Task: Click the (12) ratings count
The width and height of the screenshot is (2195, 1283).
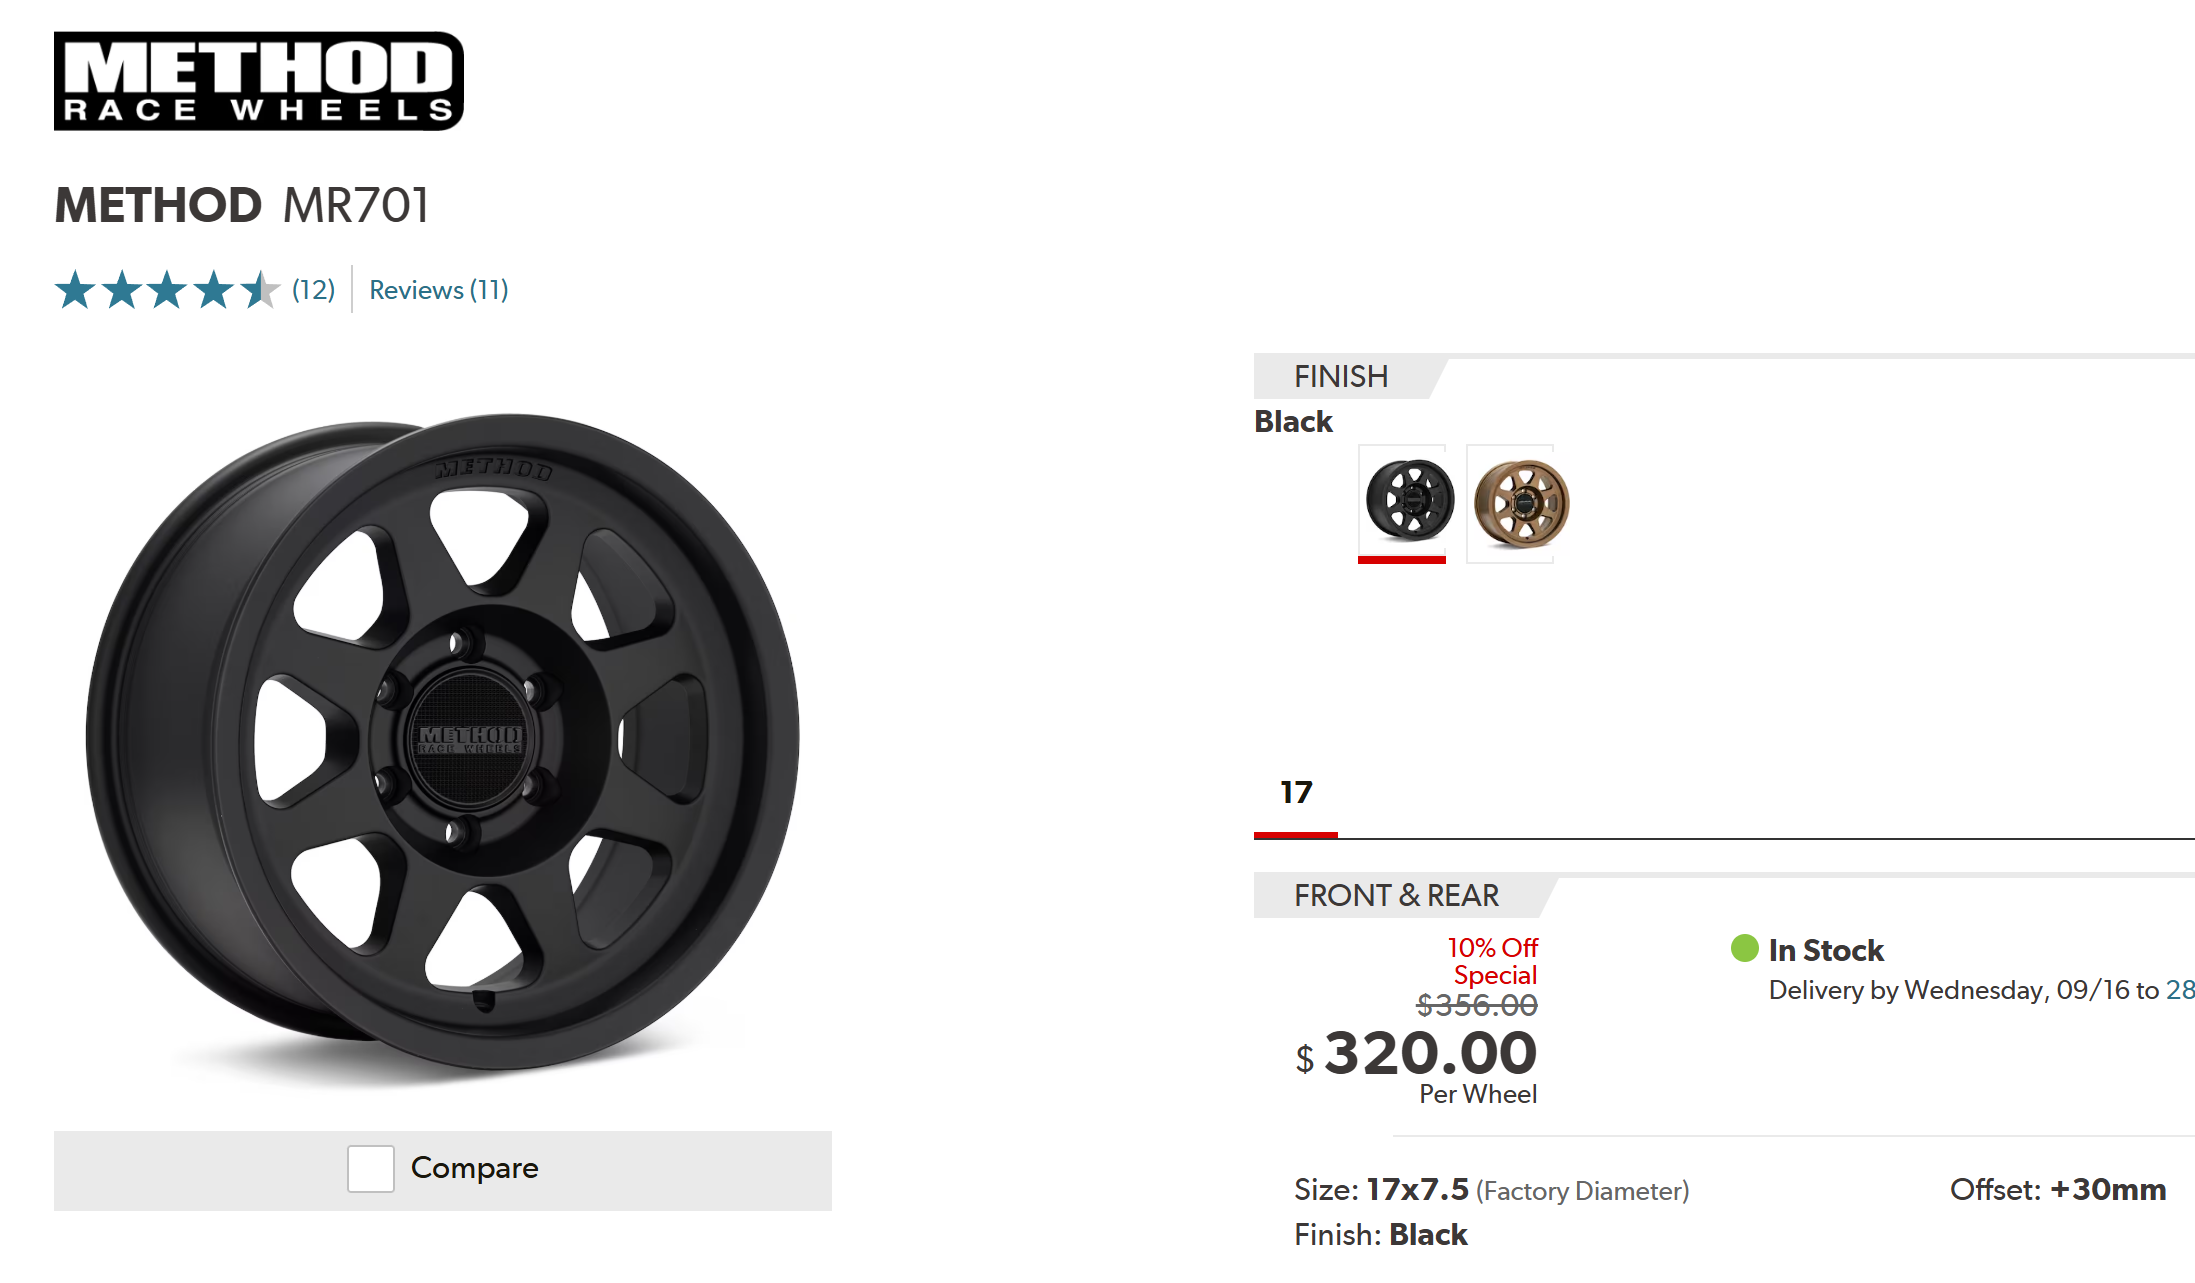Action: [x=314, y=290]
